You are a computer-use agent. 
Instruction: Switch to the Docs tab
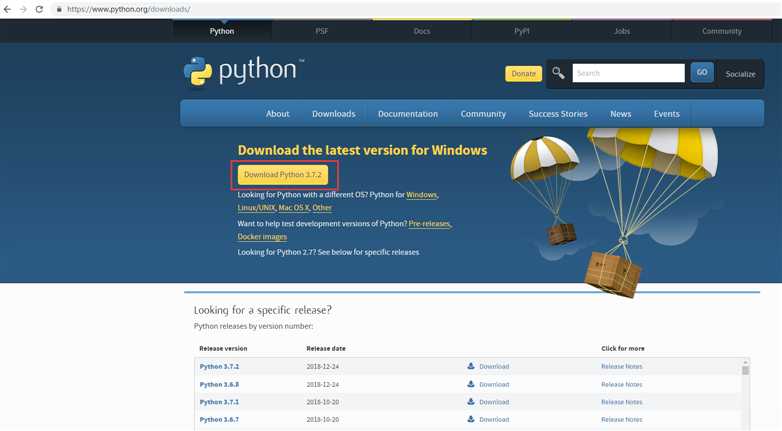click(x=422, y=31)
